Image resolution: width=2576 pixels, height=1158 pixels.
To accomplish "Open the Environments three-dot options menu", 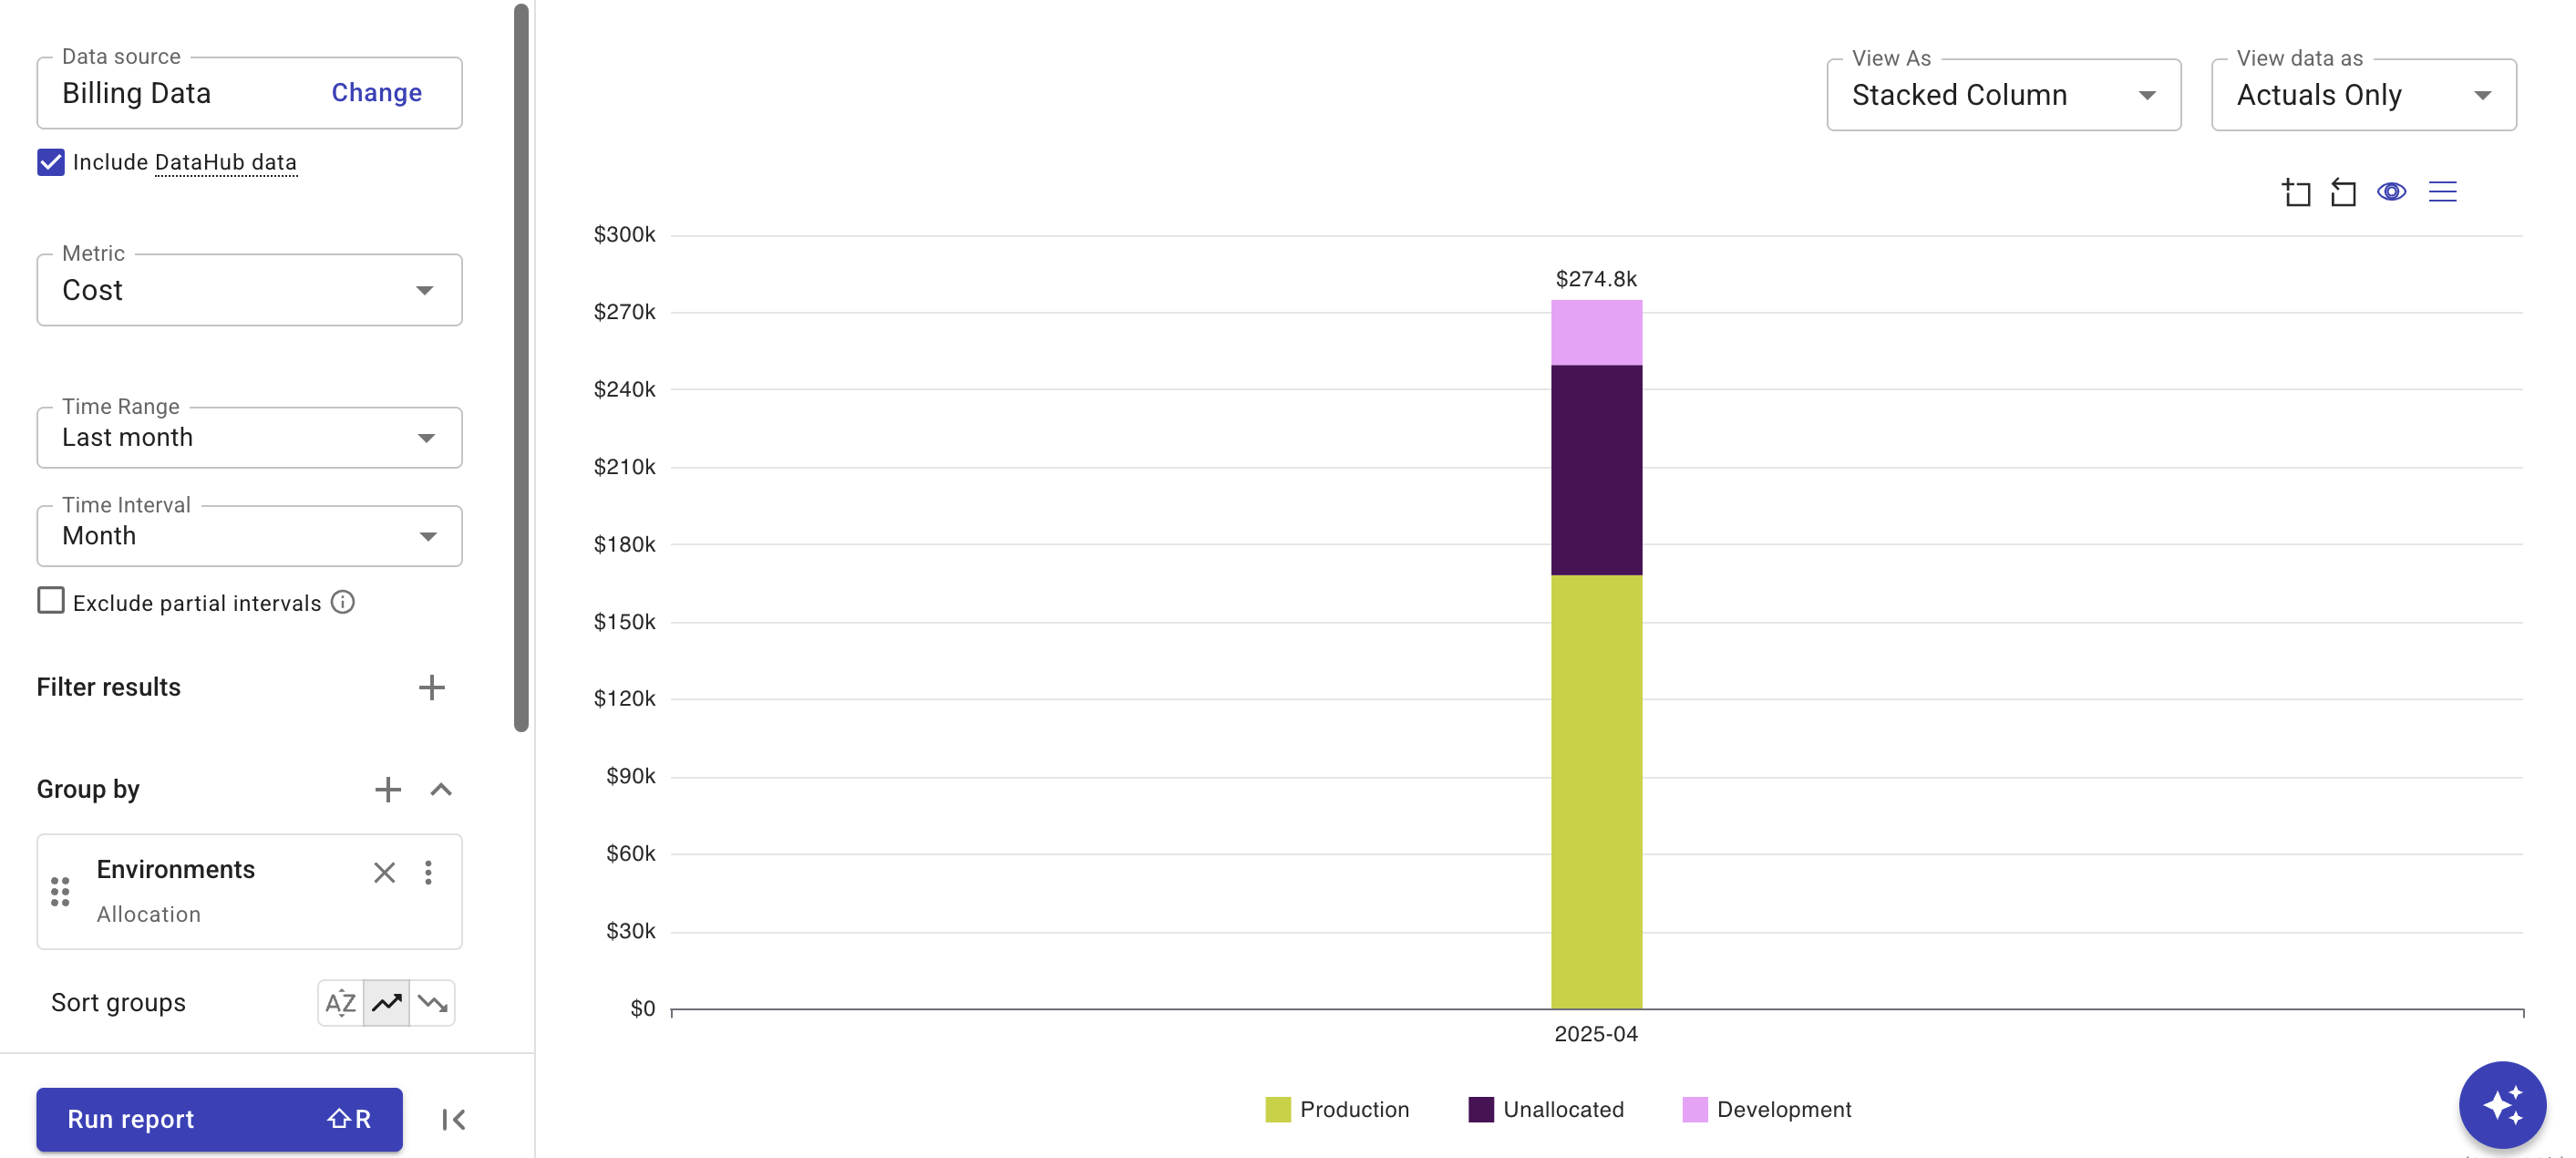I will (428, 872).
